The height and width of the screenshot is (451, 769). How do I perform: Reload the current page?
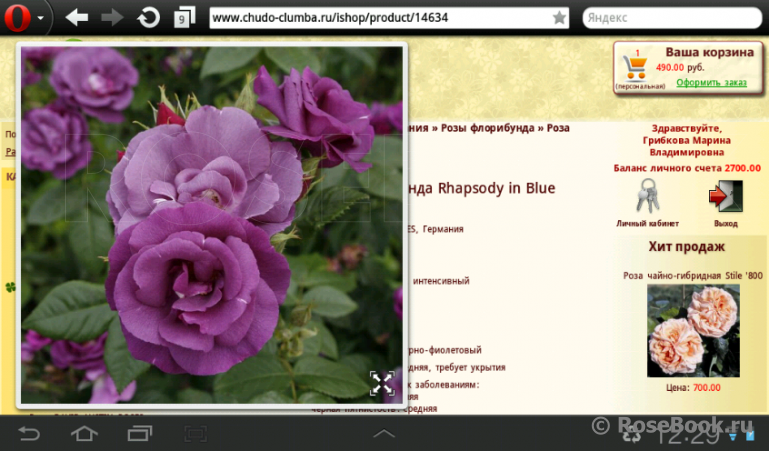click(148, 18)
